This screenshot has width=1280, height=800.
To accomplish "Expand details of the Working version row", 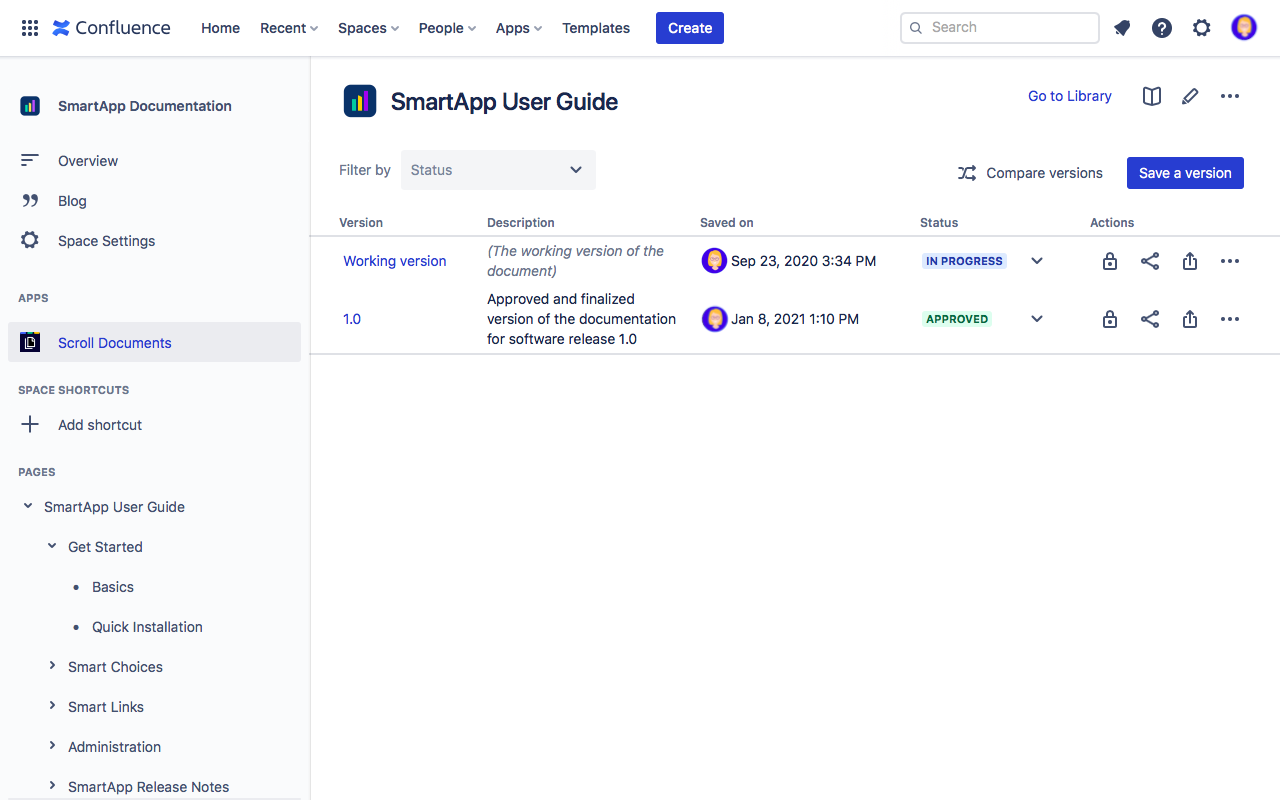I will pos(1036,260).
